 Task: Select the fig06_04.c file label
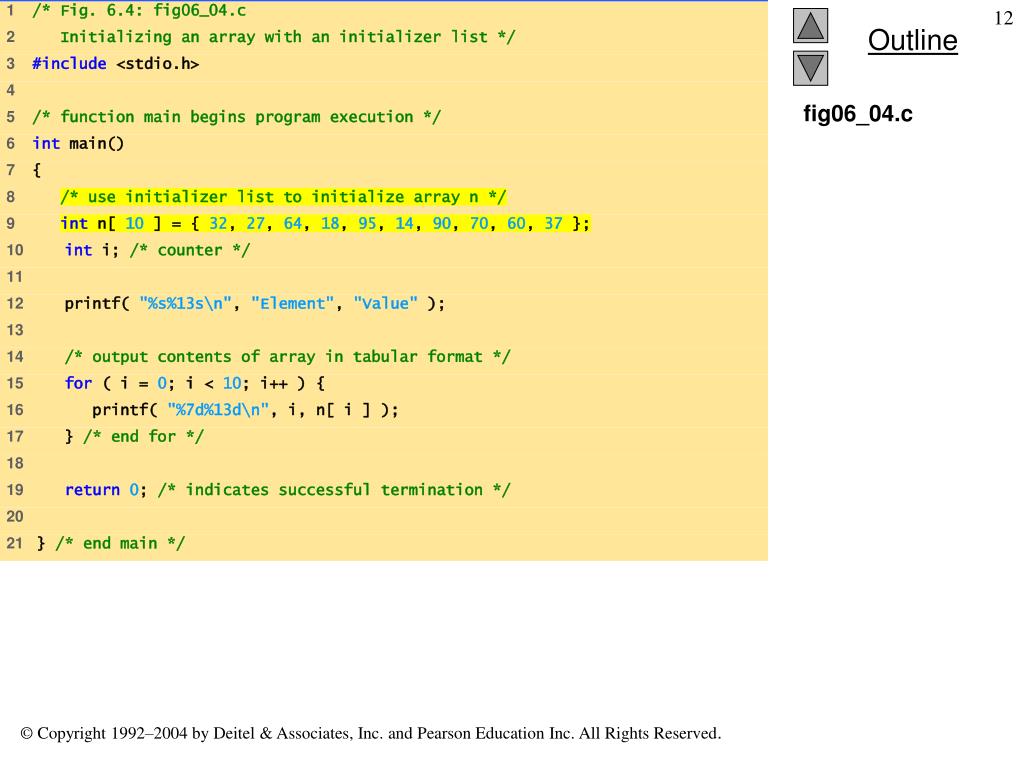pyautogui.click(x=857, y=114)
